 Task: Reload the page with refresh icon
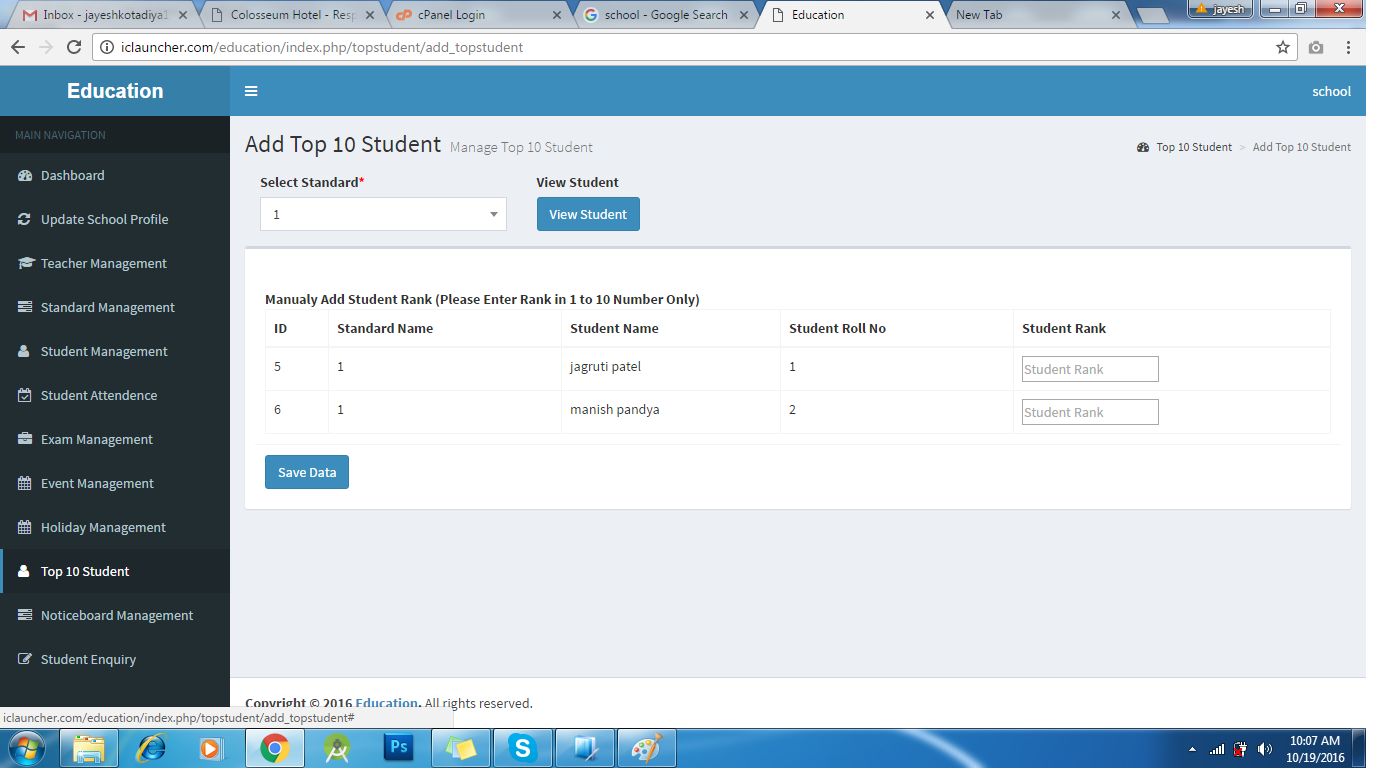[x=73, y=47]
